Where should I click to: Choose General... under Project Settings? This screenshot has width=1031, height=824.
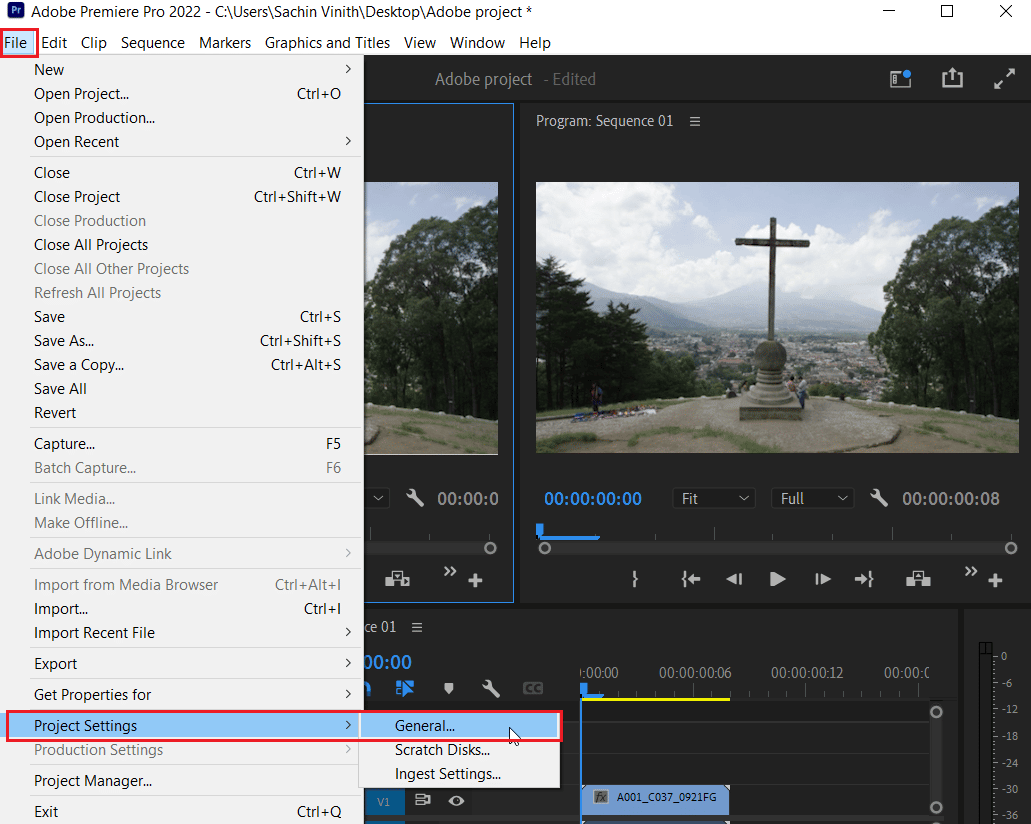(460, 726)
